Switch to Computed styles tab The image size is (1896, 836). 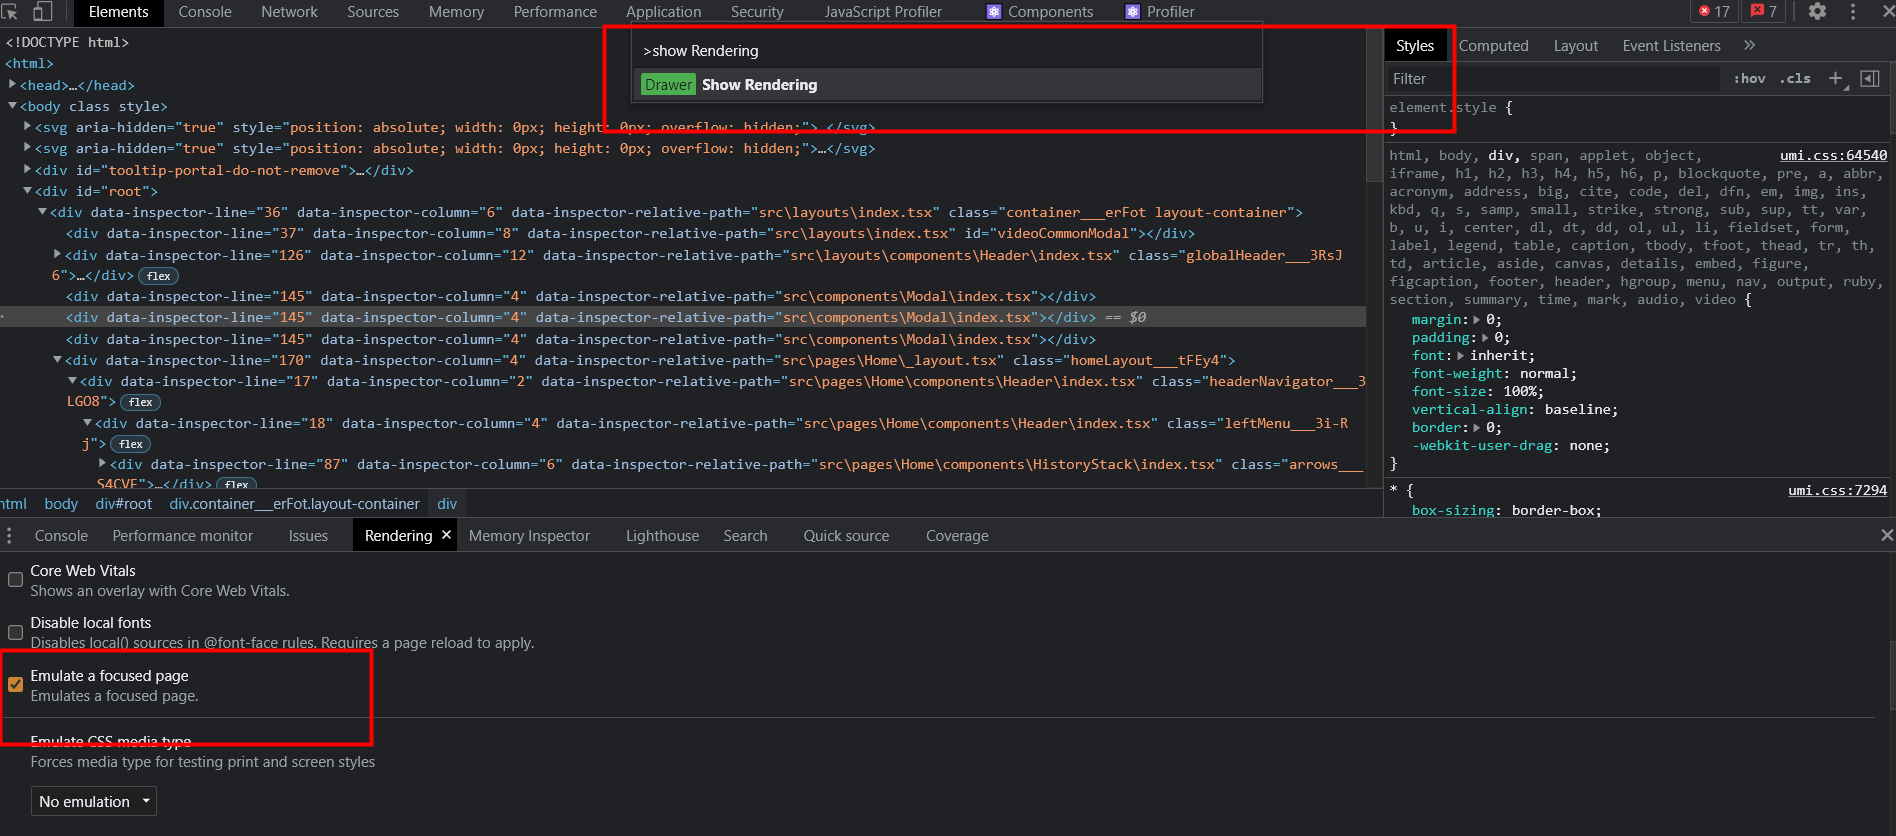1493,46
